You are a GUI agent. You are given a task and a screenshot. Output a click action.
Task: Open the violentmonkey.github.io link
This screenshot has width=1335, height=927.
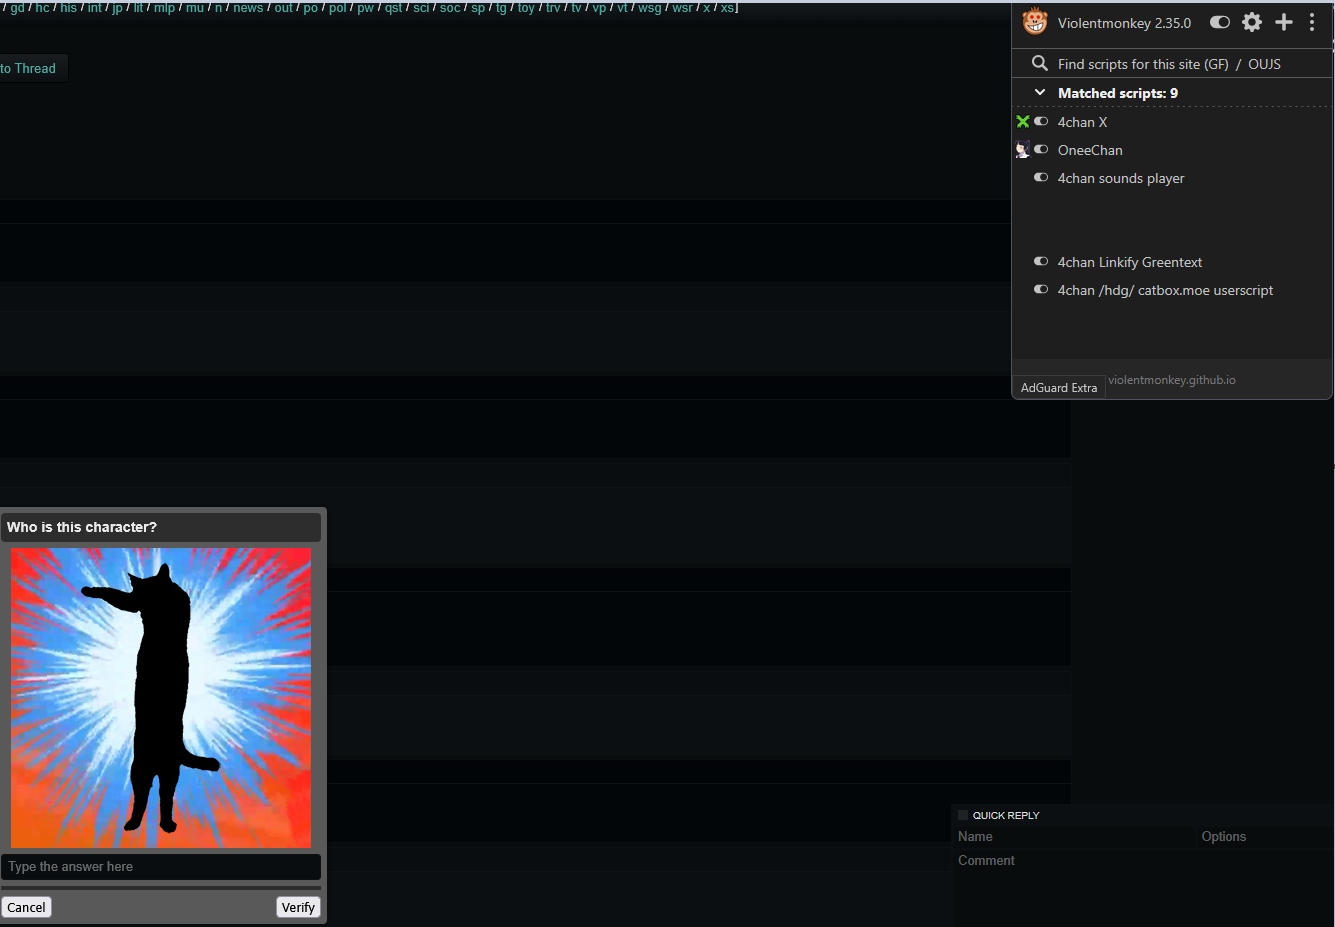click(1172, 380)
